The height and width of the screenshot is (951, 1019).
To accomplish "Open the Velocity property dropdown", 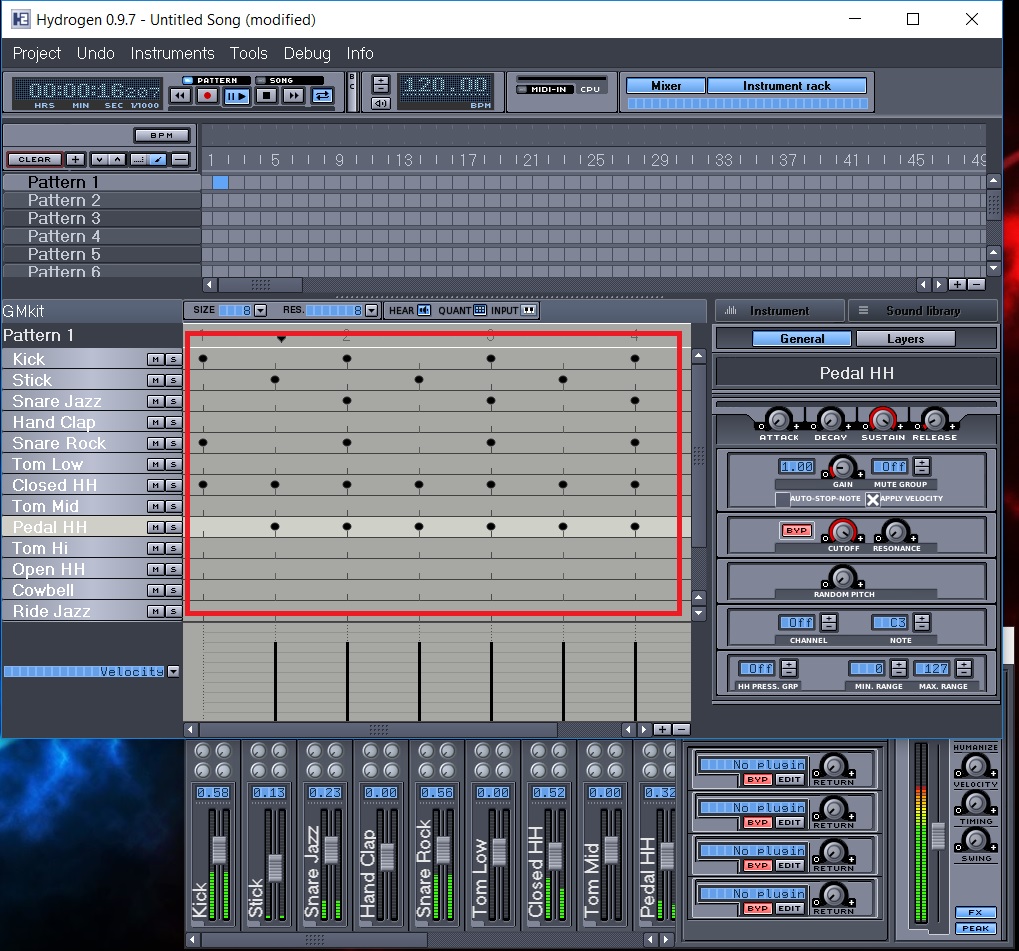I will click(x=172, y=671).
